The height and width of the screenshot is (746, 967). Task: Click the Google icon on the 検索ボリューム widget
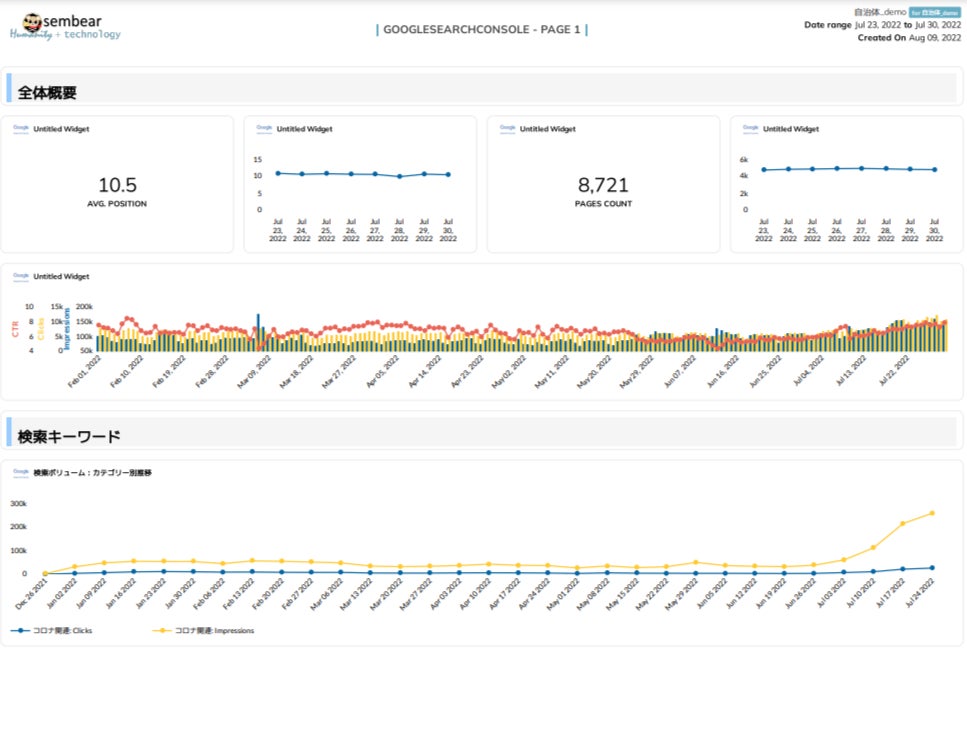pyautogui.click(x=21, y=471)
